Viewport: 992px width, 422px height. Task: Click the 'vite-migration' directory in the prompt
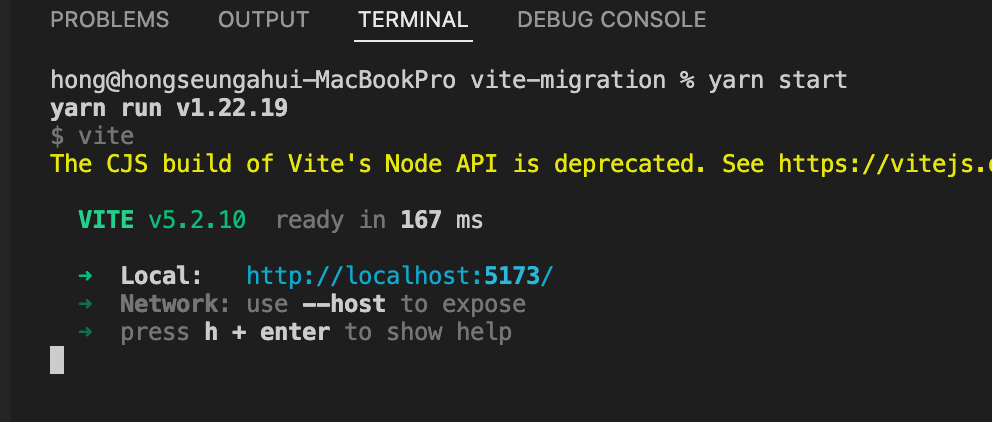point(567,81)
